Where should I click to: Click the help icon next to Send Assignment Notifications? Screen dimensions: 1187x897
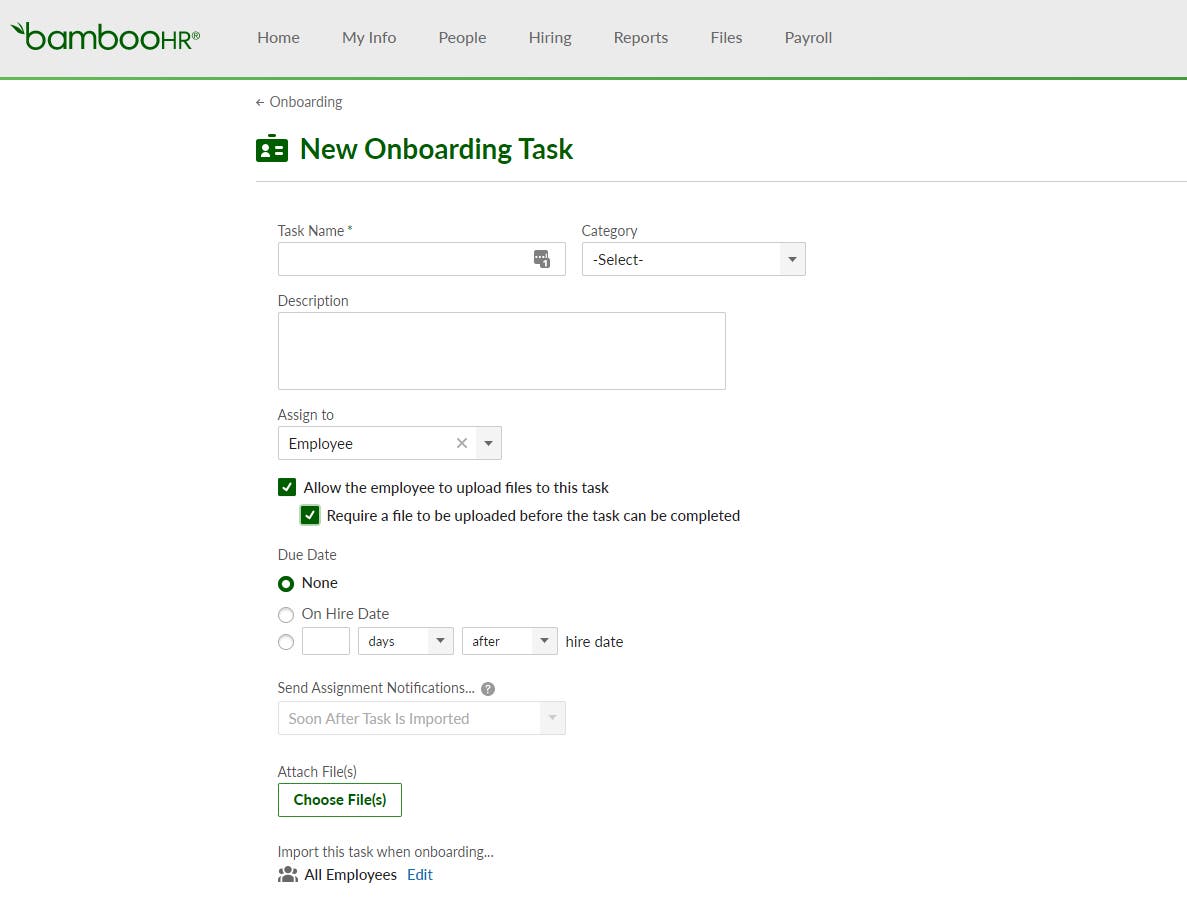coord(487,687)
